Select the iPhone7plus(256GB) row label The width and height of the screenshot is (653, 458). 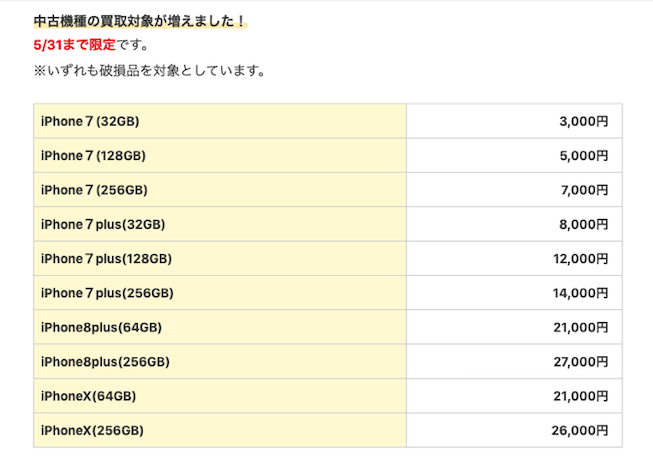coord(106,293)
